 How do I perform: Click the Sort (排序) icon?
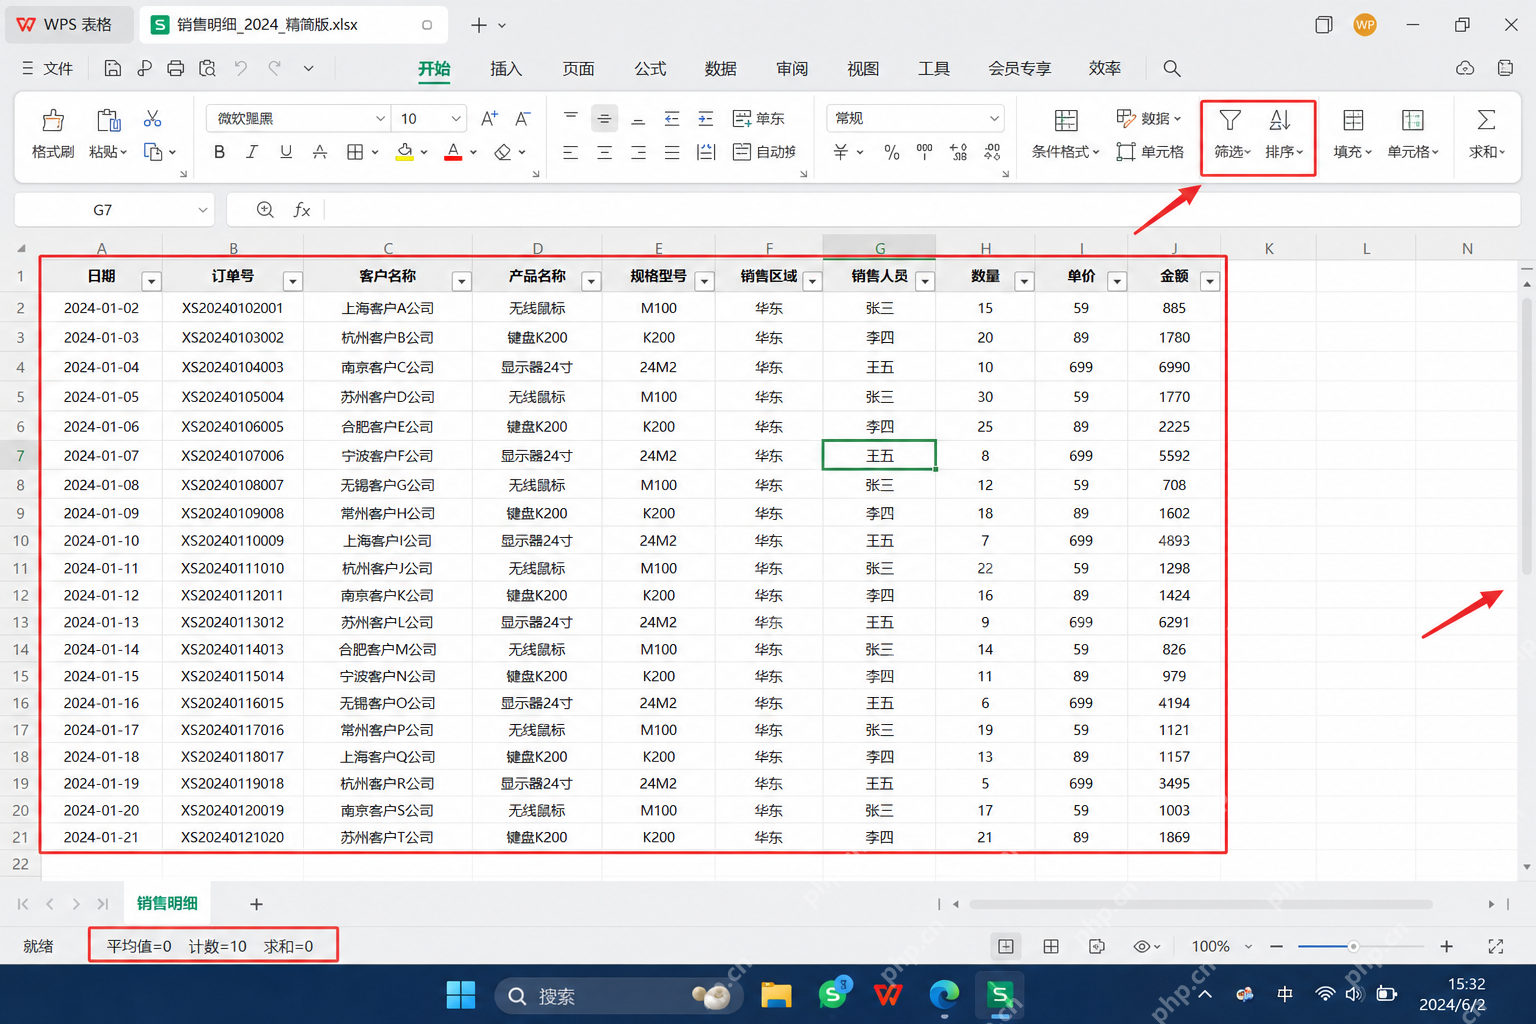(1280, 120)
